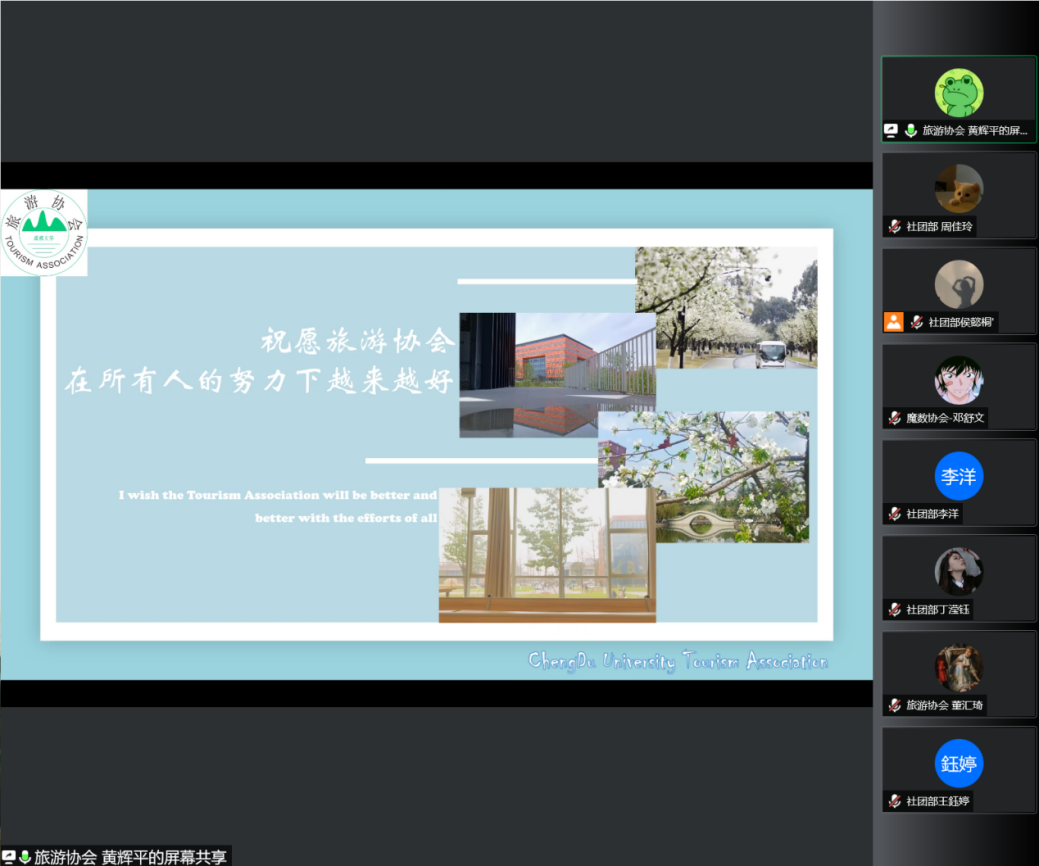Viewport: 1039px width, 866px height.
Task: Click the green mic icon in the bottom-left label
Action: (x=25, y=857)
